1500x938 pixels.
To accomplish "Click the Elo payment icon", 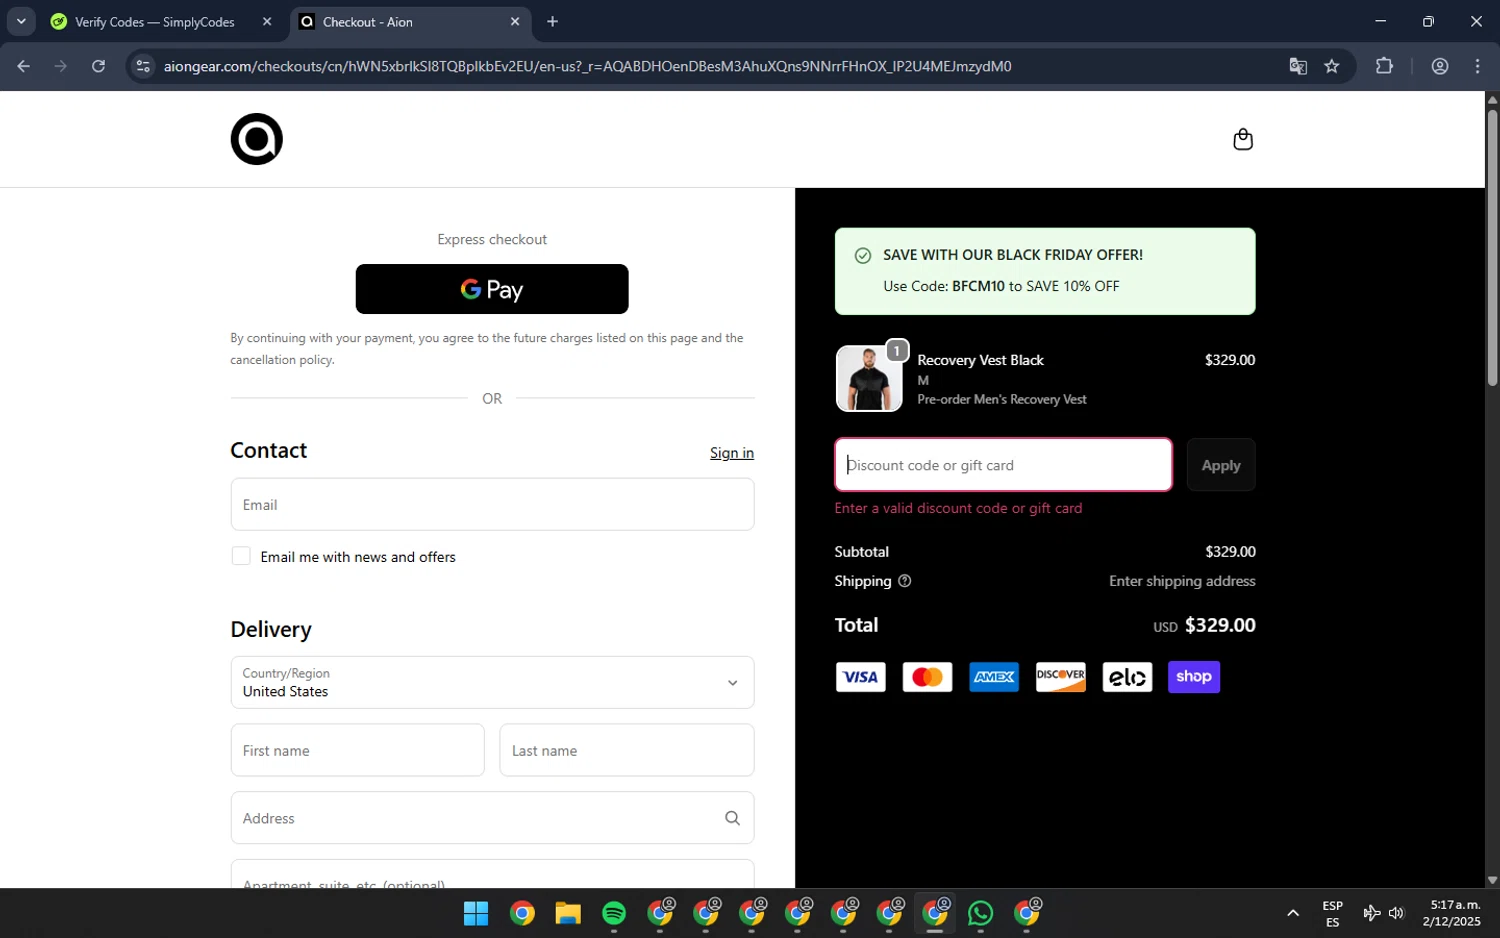I will (x=1127, y=677).
